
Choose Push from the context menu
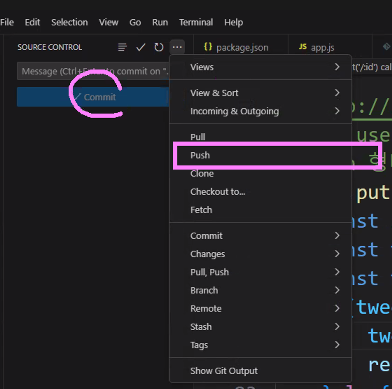261,155
